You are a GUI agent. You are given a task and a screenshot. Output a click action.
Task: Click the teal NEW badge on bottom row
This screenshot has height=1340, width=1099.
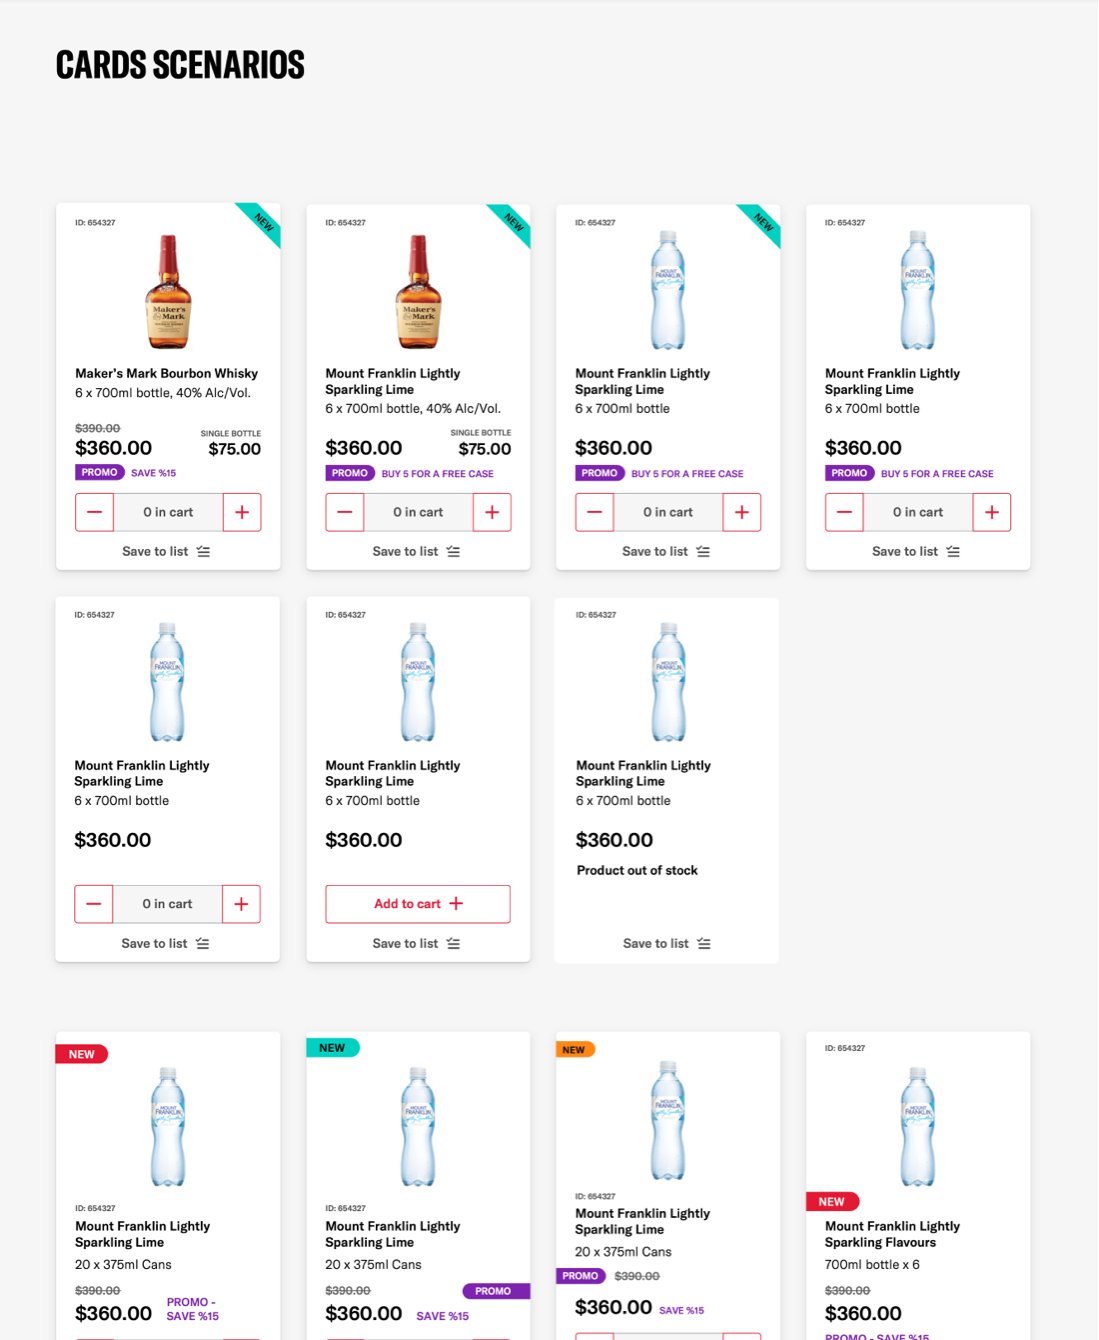point(332,1048)
